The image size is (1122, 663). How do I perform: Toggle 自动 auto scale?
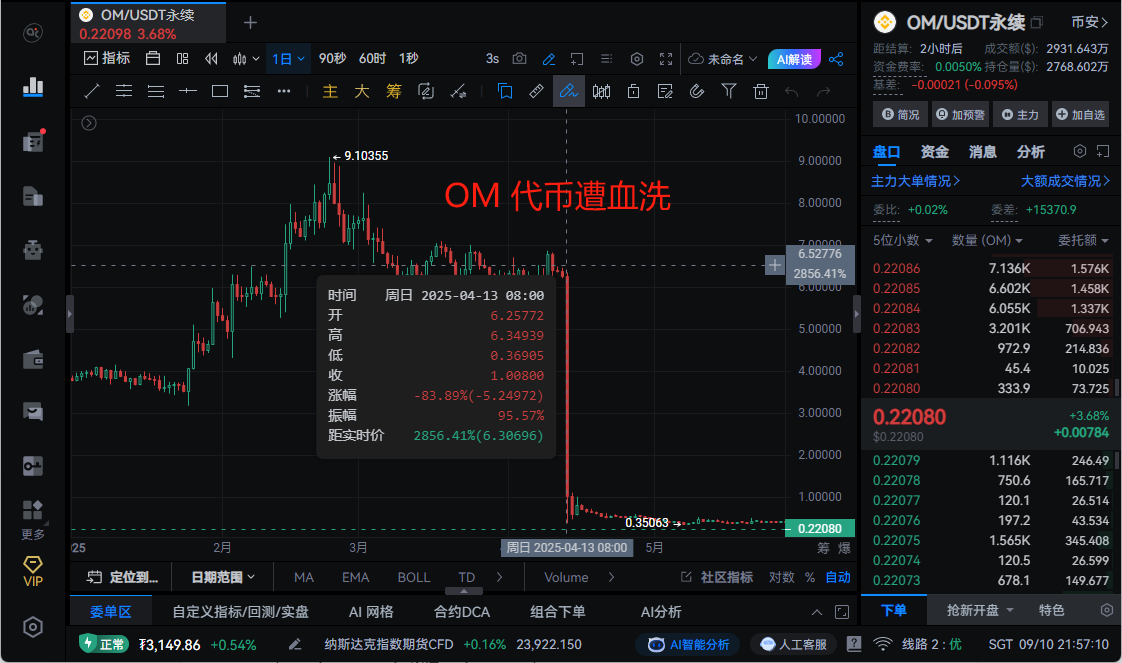tap(838, 577)
